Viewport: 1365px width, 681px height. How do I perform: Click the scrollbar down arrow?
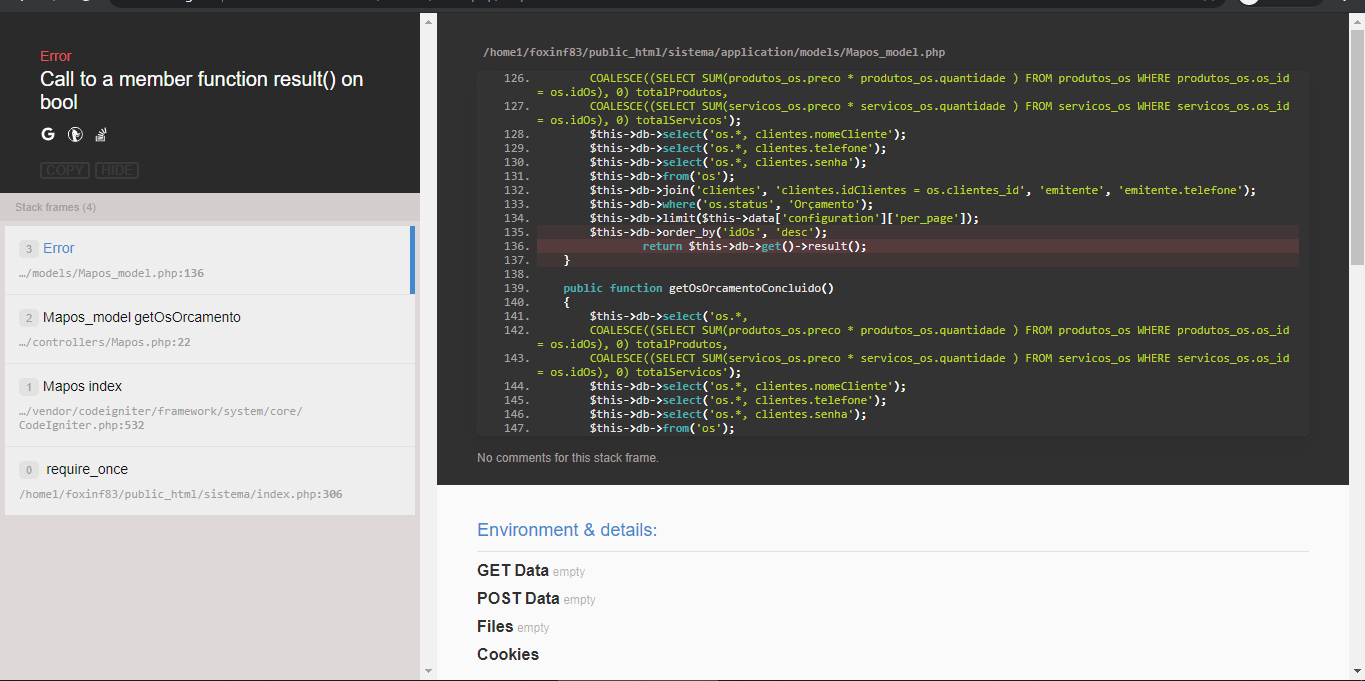[428, 670]
